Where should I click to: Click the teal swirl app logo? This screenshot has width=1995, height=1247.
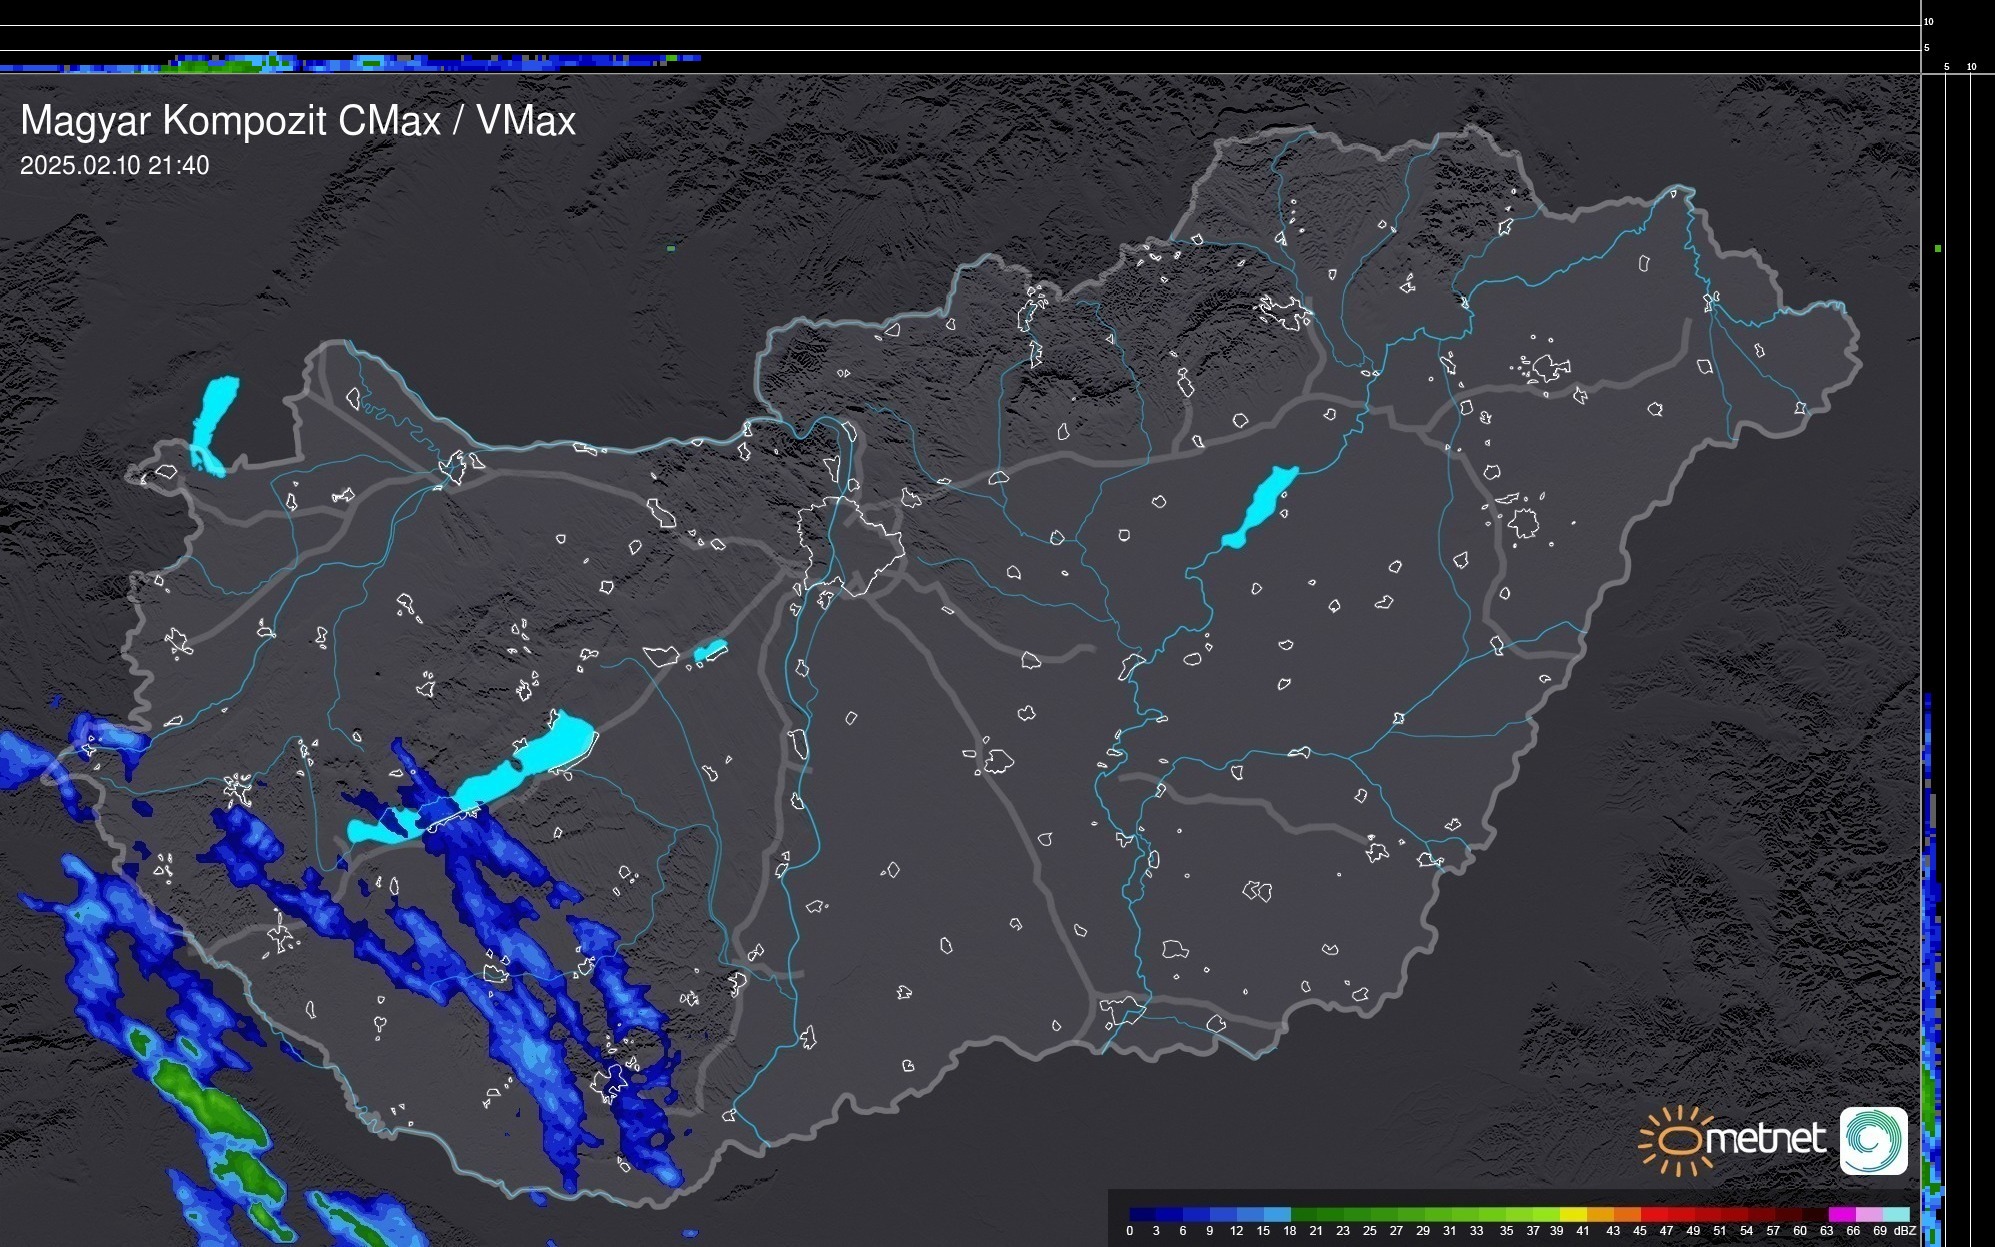(x=1873, y=1140)
